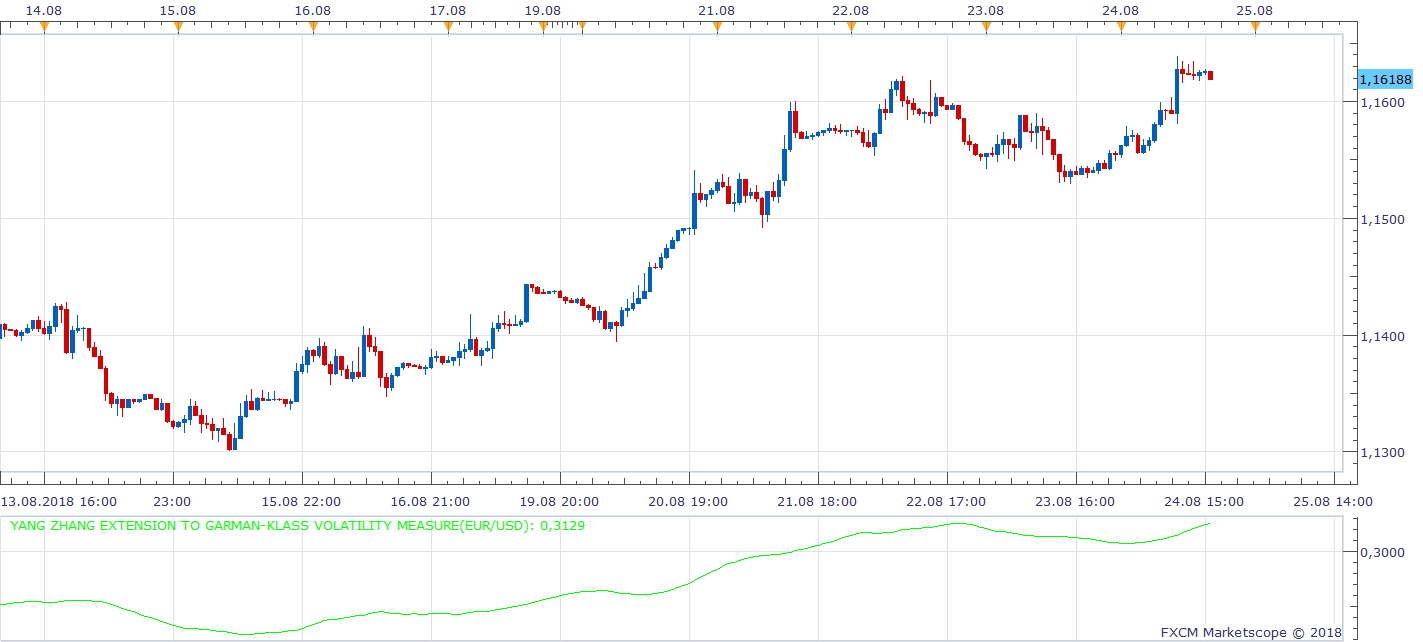Select the current price label 1,16188
Viewport: 1423px width, 642px height.
tap(1385, 79)
